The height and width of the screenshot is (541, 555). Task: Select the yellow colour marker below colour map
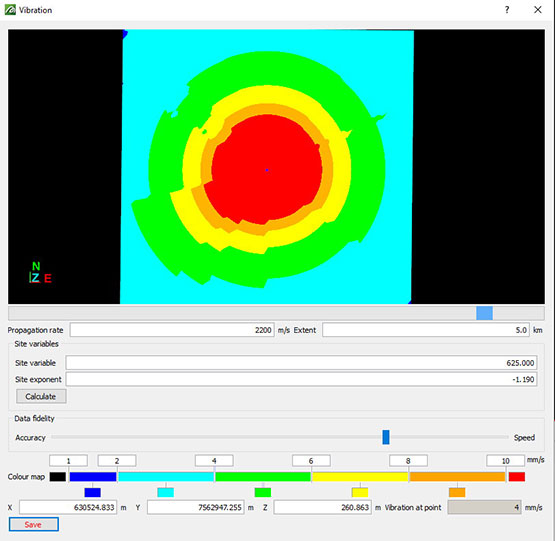360,492
